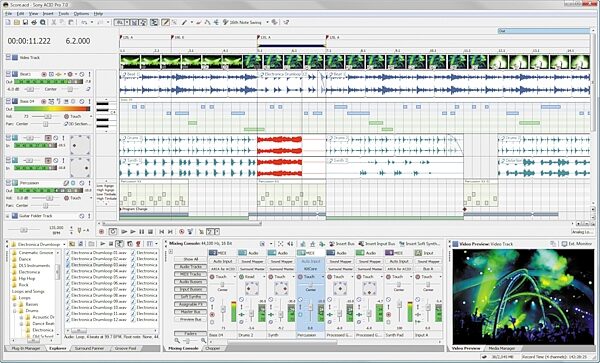Screen dimensions: 600x363
Task: Click the red Drums event on timeline
Action: [x=279, y=146]
